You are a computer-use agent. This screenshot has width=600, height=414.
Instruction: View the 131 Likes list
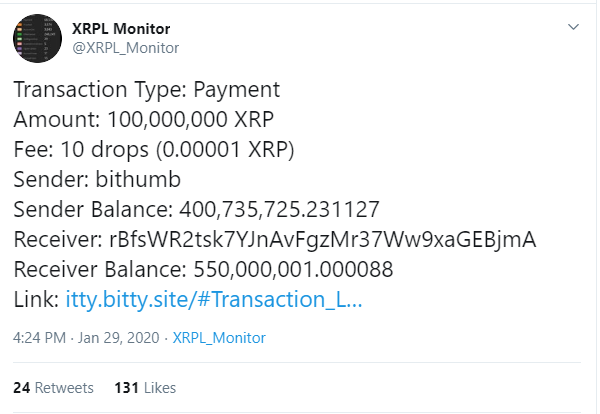tap(145, 388)
